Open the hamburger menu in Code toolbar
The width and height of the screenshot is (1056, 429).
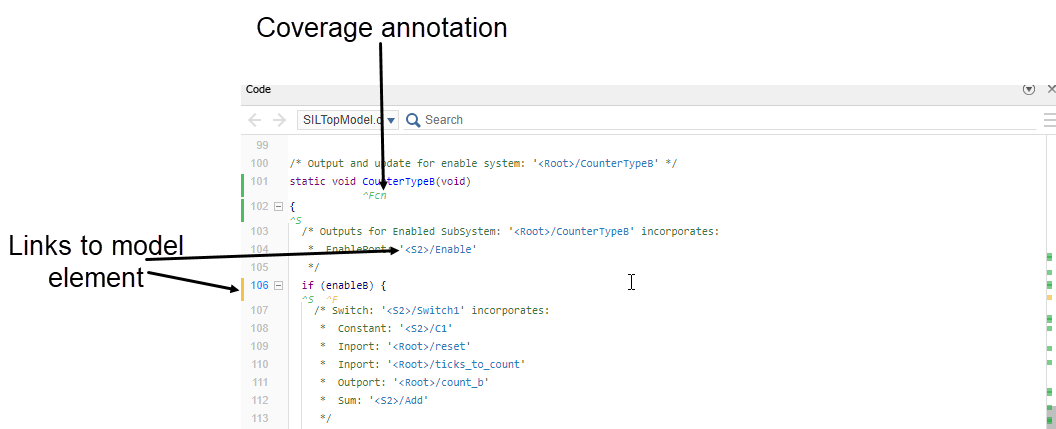tap(1049, 120)
